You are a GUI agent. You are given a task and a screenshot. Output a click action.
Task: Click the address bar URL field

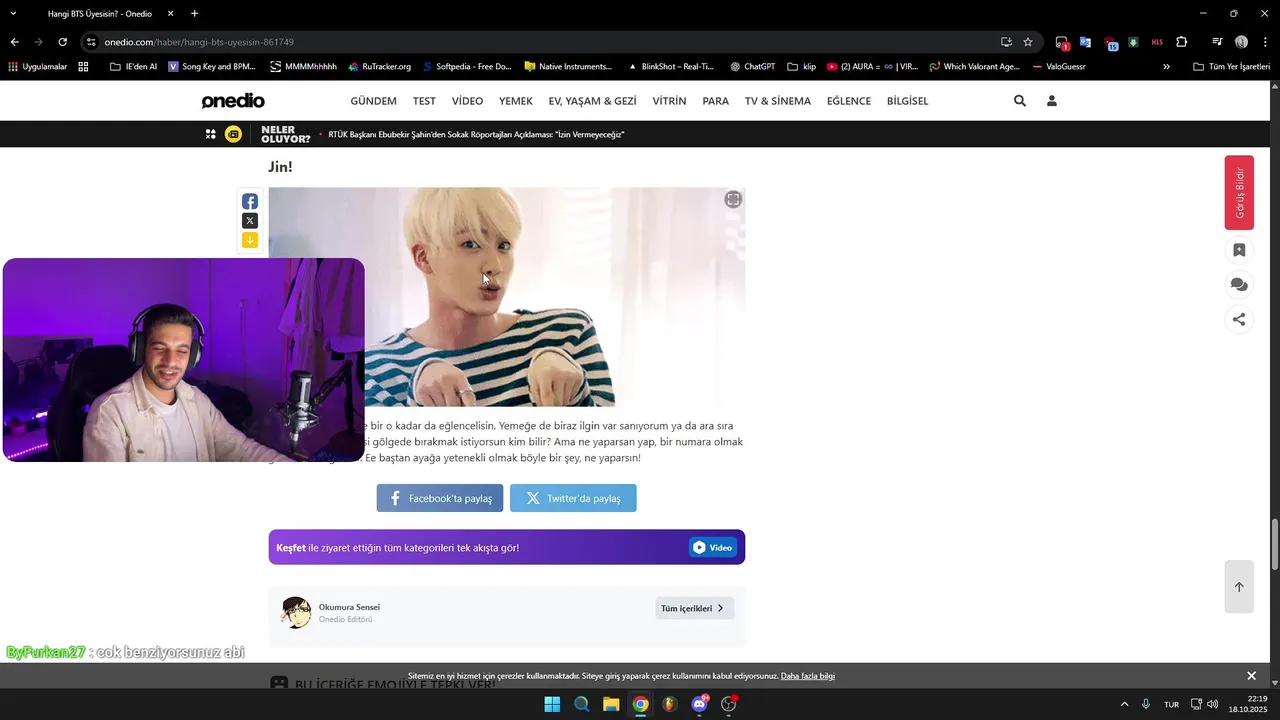click(x=540, y=42)
